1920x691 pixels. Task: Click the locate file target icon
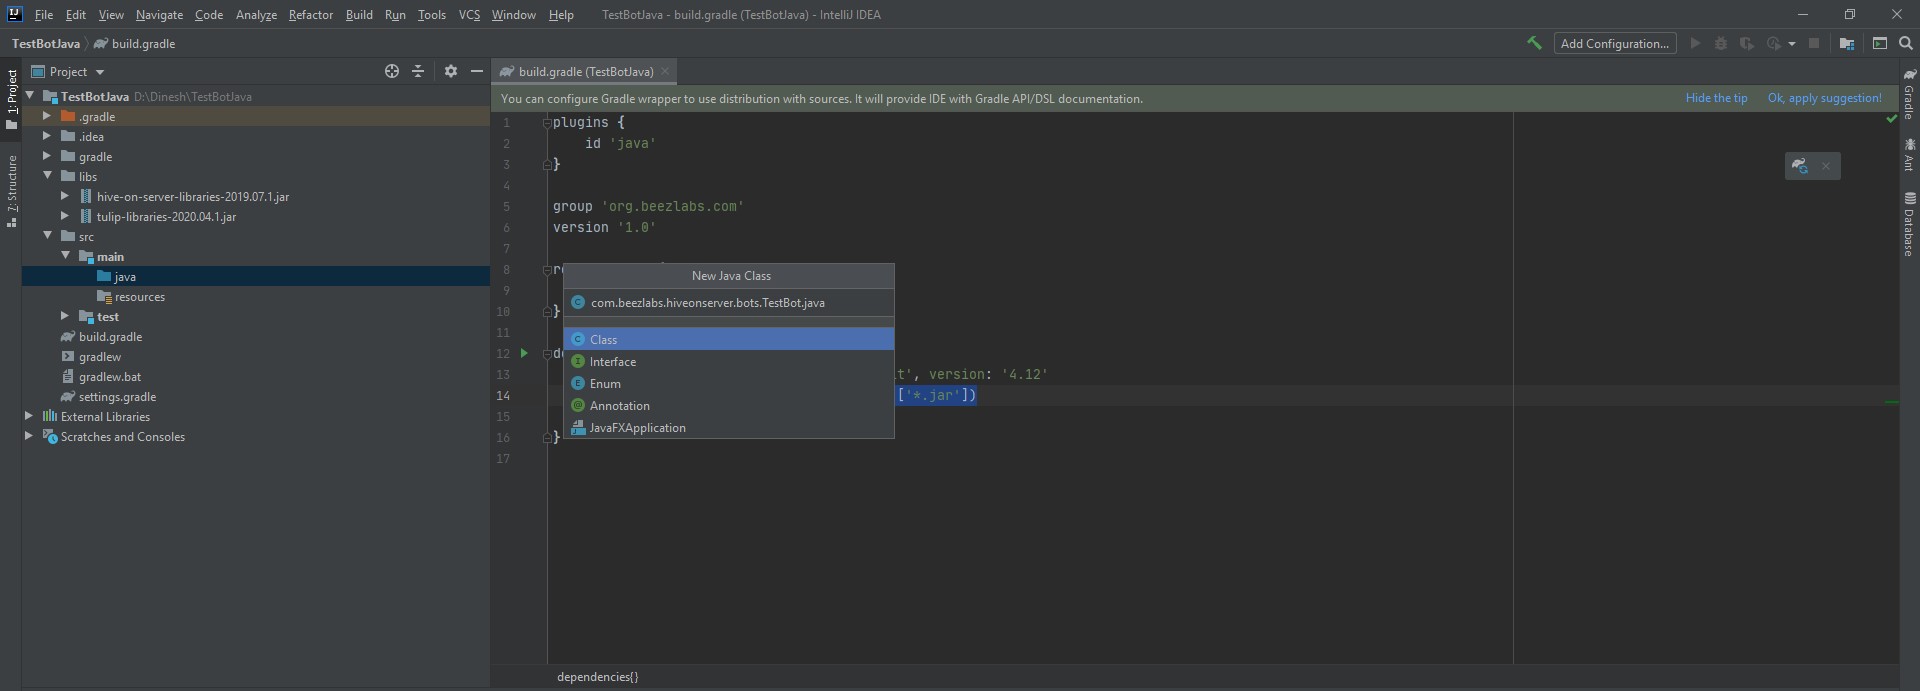click(x=392, y=71)
